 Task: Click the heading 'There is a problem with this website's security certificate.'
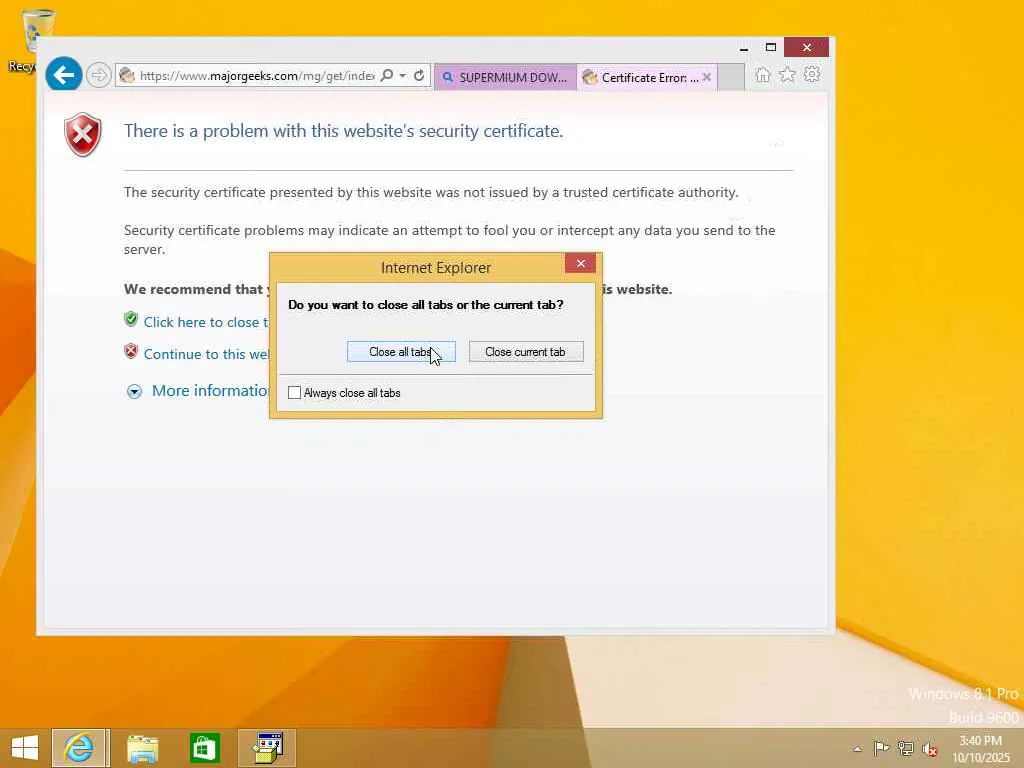coord(344,131)
